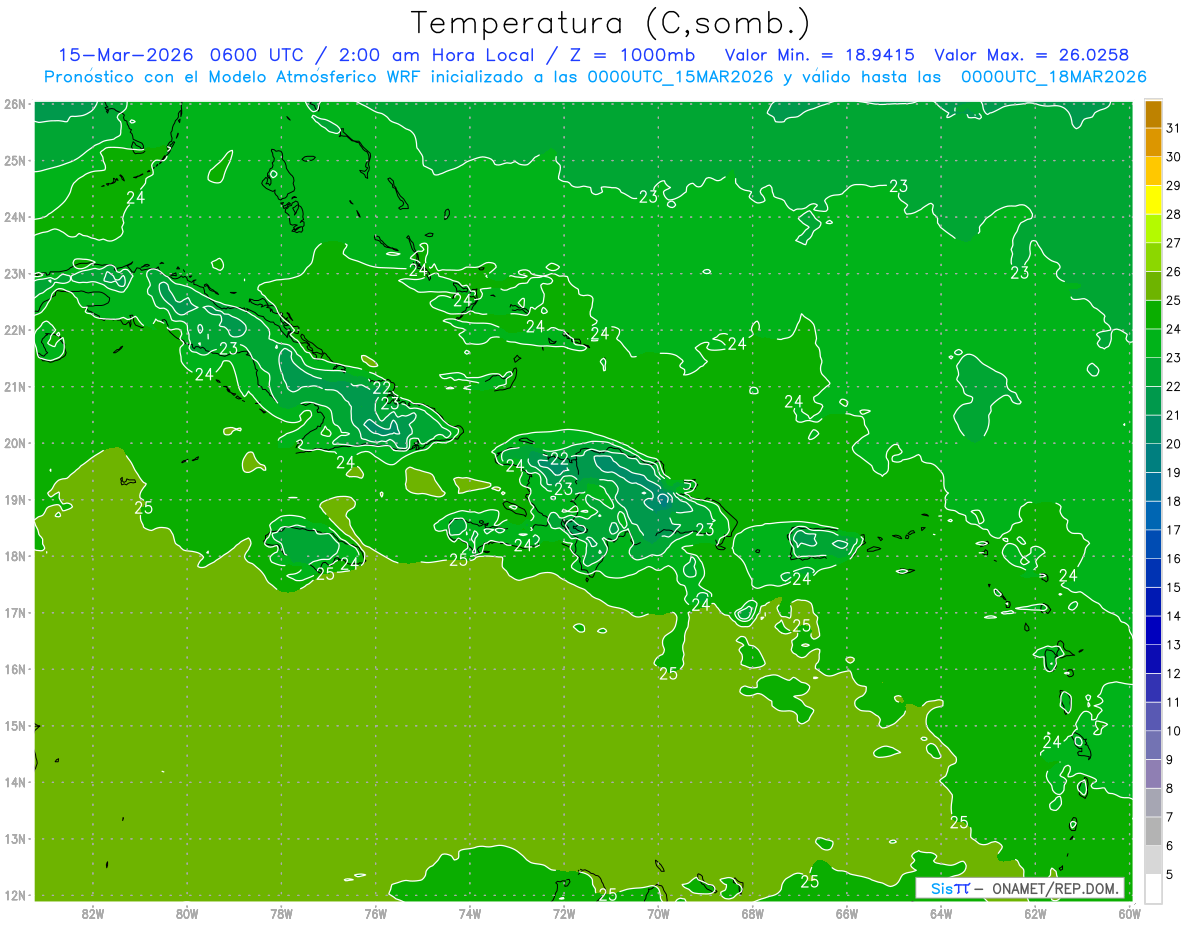Click the white legend swatch below 5
Screen dimensions: 1200x927
[x=1153, y=889]
